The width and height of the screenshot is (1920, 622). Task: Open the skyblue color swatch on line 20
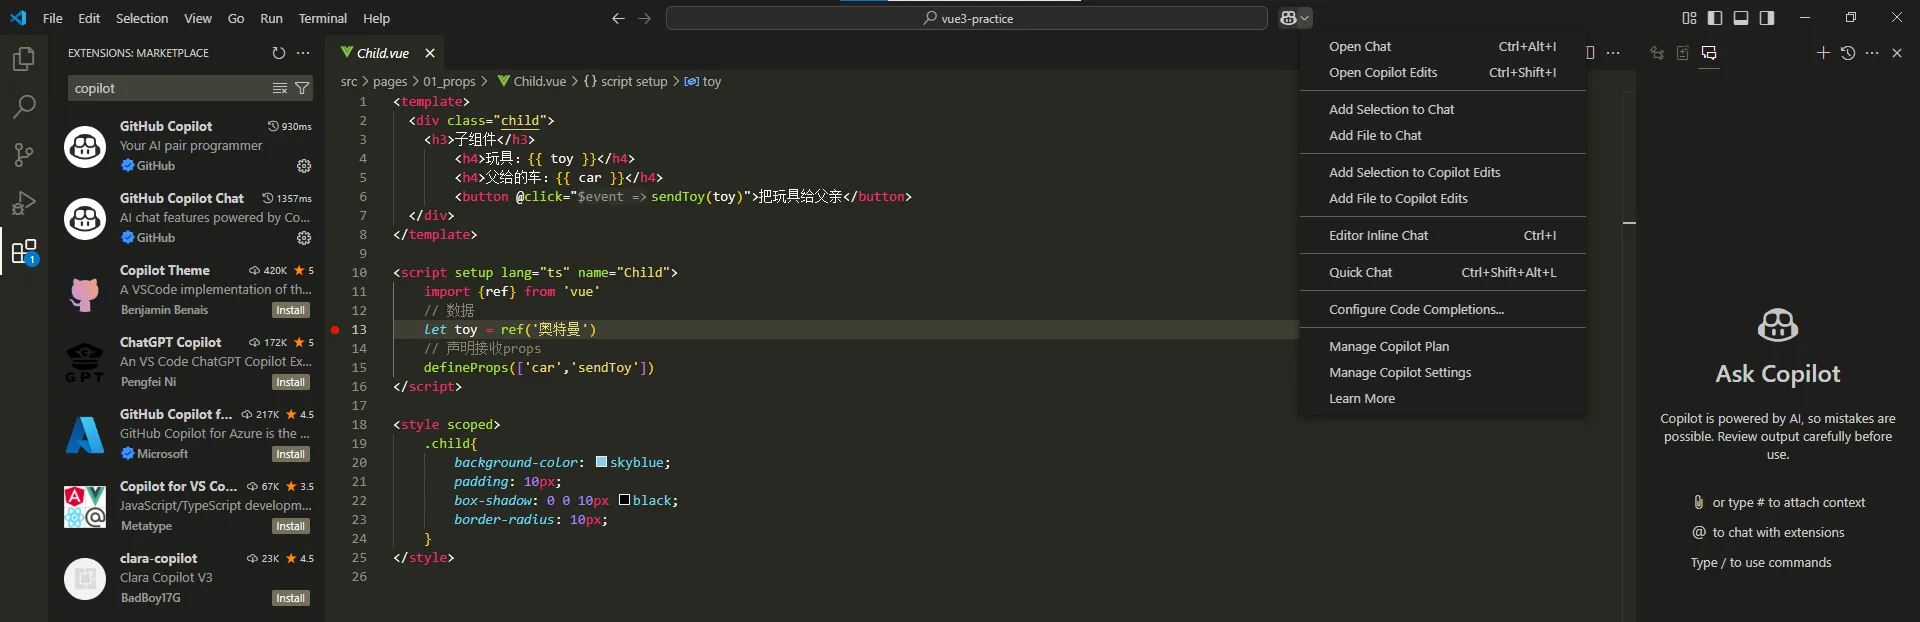point(601,462)
